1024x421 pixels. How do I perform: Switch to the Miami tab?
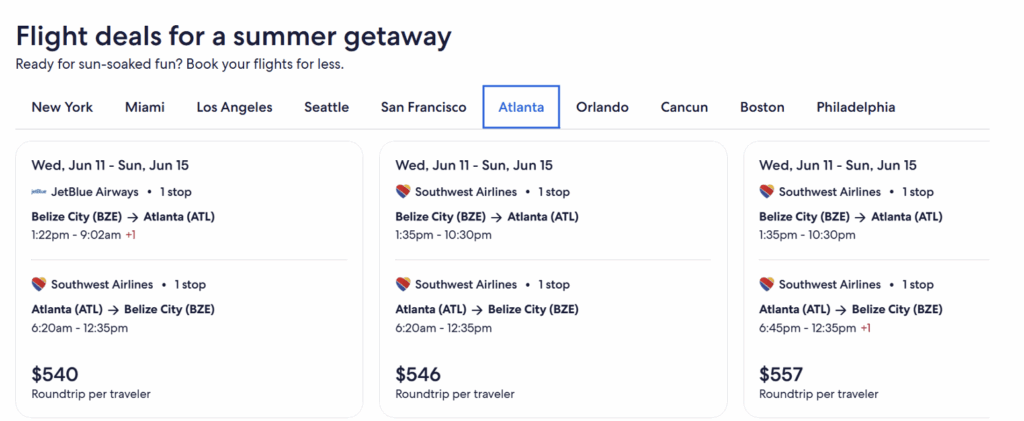tap(145, 107)
